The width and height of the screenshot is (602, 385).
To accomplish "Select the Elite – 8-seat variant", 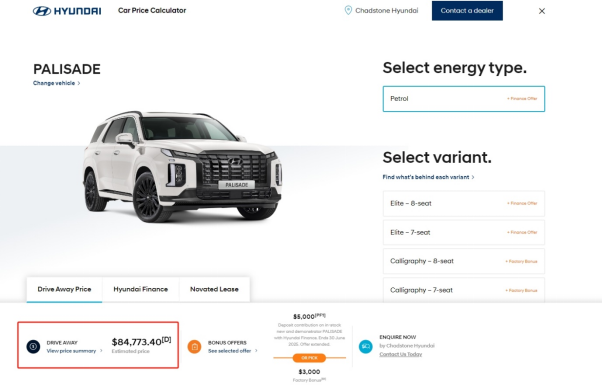I will pyautogui.click(x=464, y=203).
